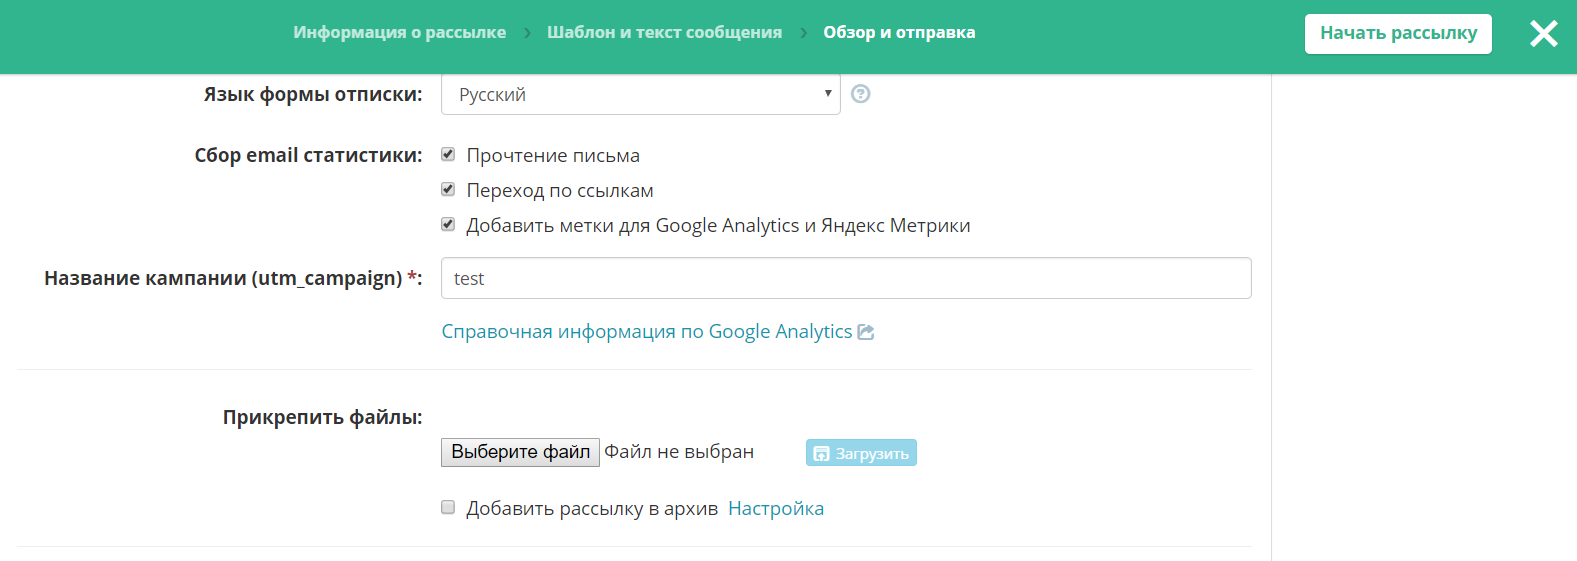Click the Выберите файл button
Screen dimensions: 1577x561
click(x=520, y=452)
